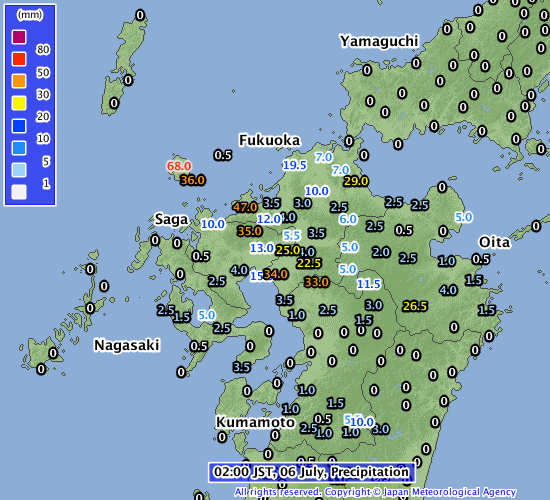Click the yellow 20-30 mm legend swatch
Screen dimensions: 550x500
click(x=19, y=103)
